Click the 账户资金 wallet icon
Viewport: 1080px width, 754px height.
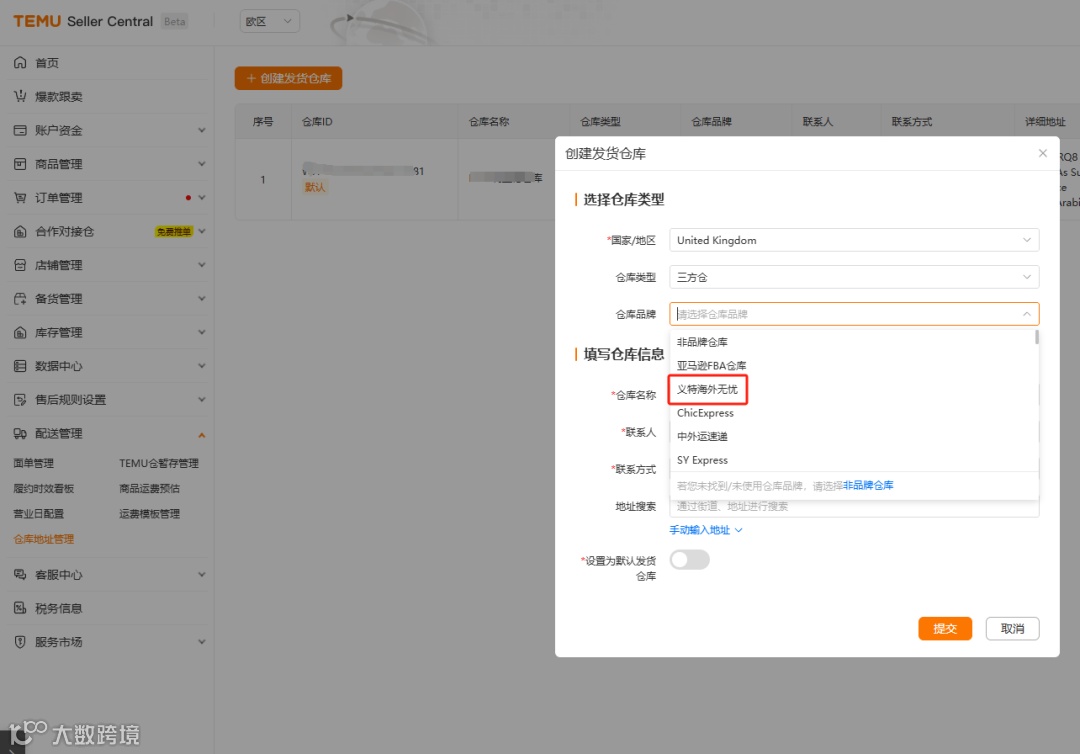(20, 130)
